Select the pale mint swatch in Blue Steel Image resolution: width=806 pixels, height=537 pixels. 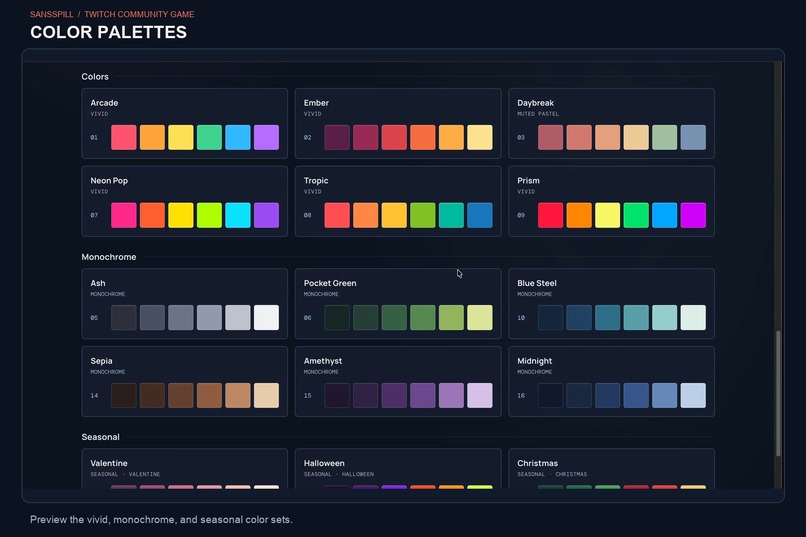693,318
